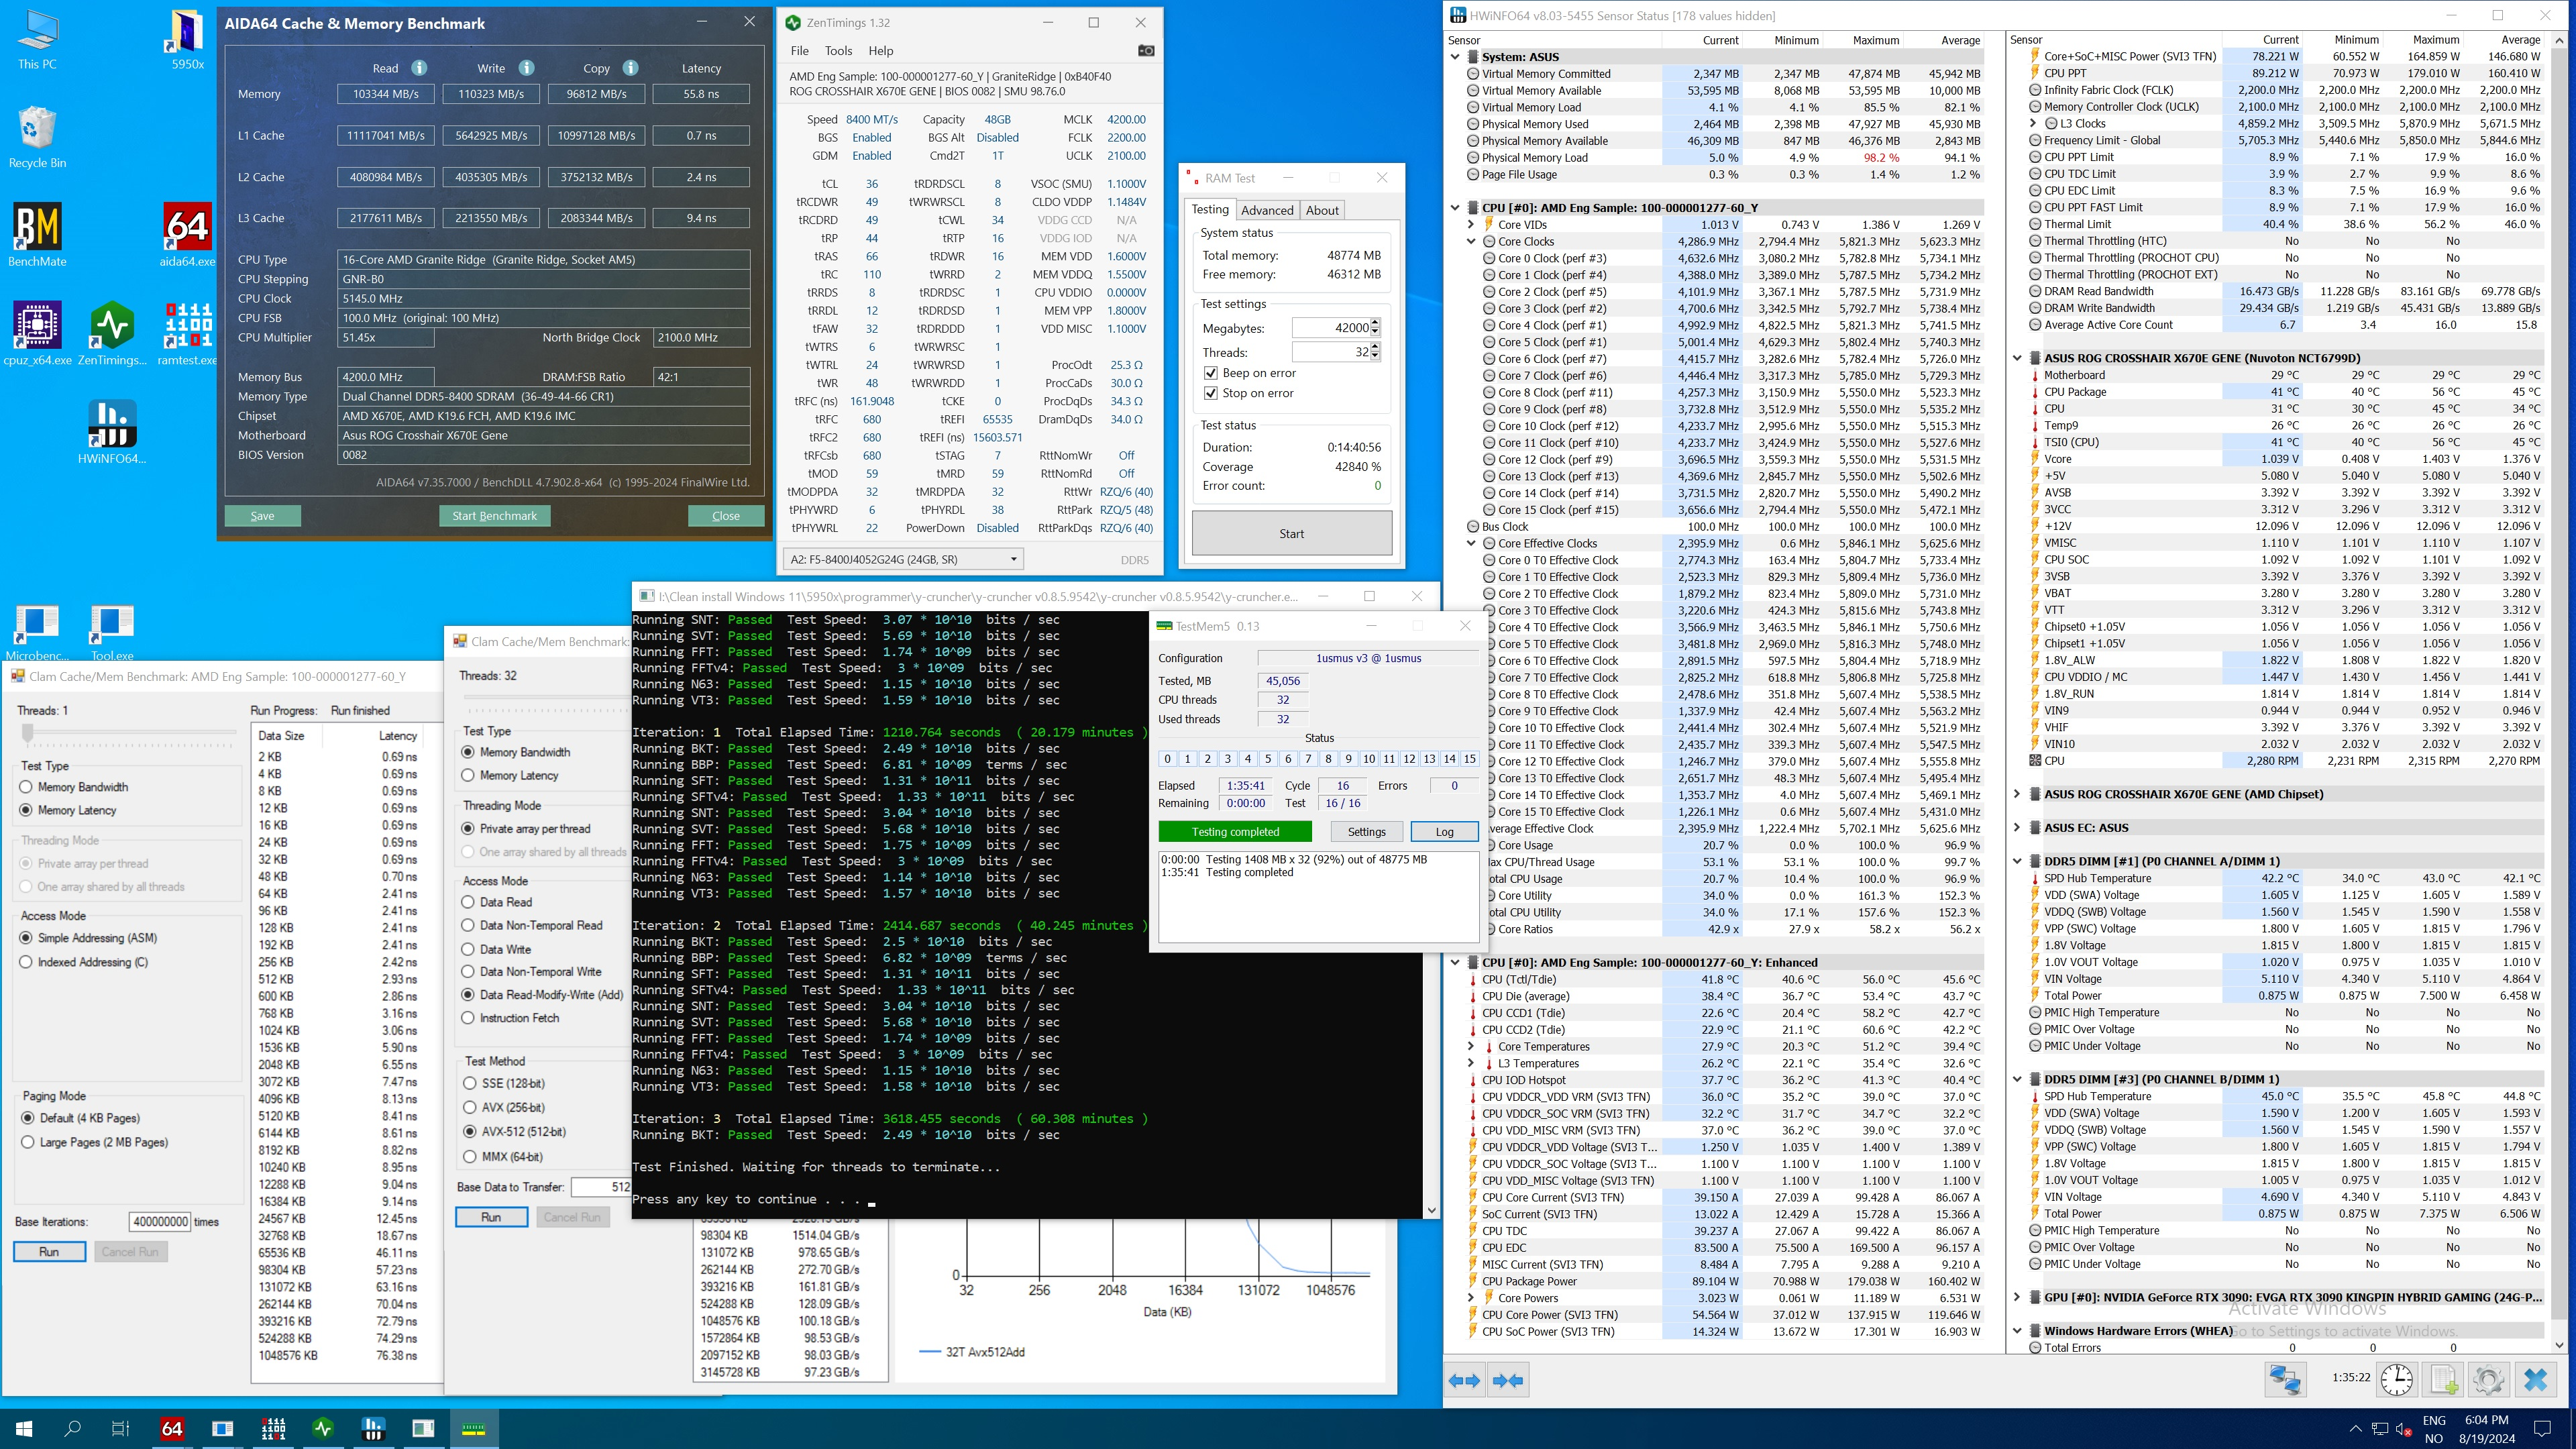This screenshot has width=2576, height=1449.
Task: Click HWiNFO log-to-file save icon
Action: click(x=2443, y=1380)
